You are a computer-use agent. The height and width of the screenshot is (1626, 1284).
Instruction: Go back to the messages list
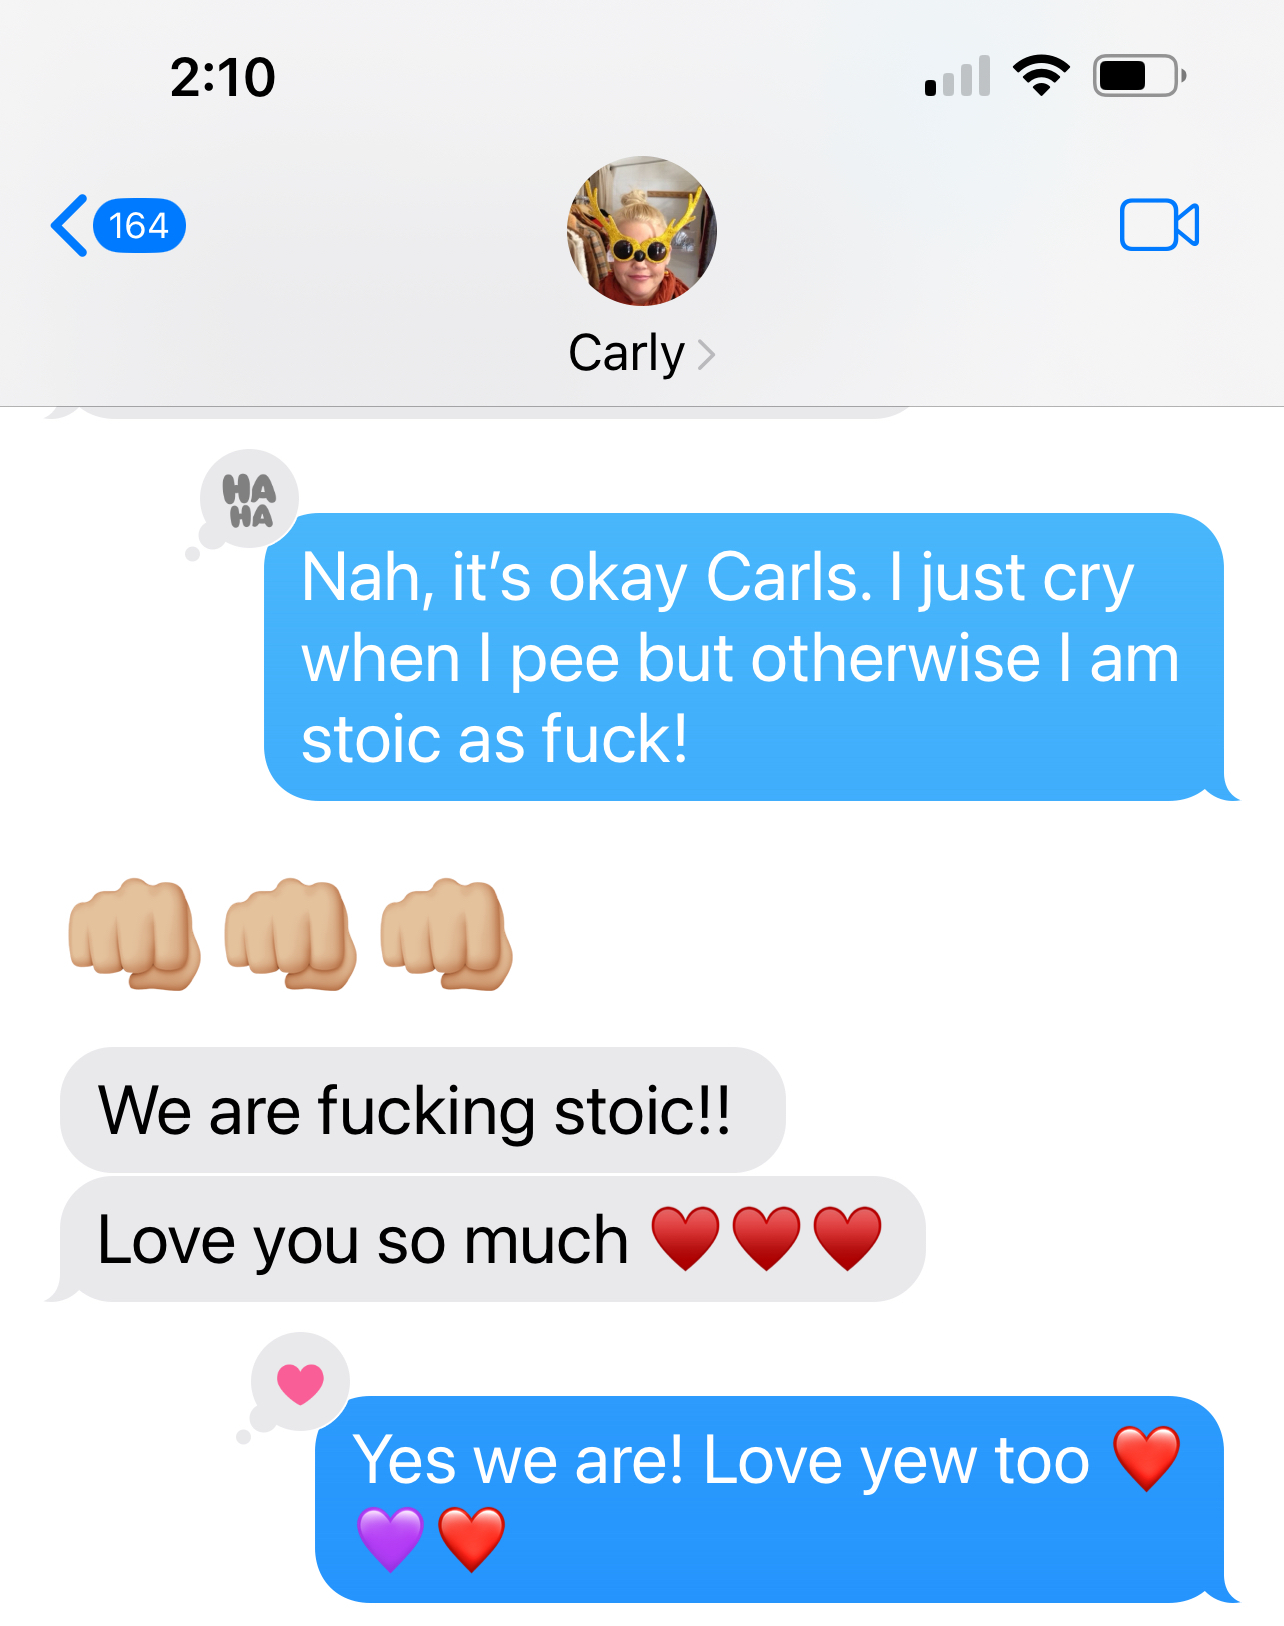pyautogui.click(x=69, y=225)
